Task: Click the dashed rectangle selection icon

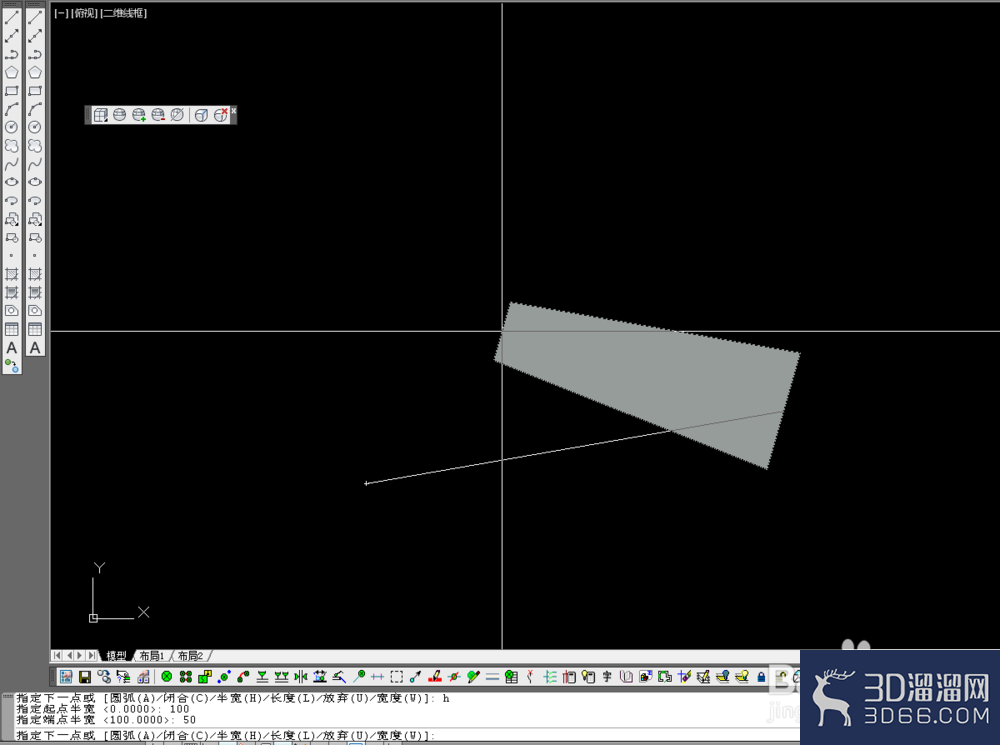Action: point(397,677)
